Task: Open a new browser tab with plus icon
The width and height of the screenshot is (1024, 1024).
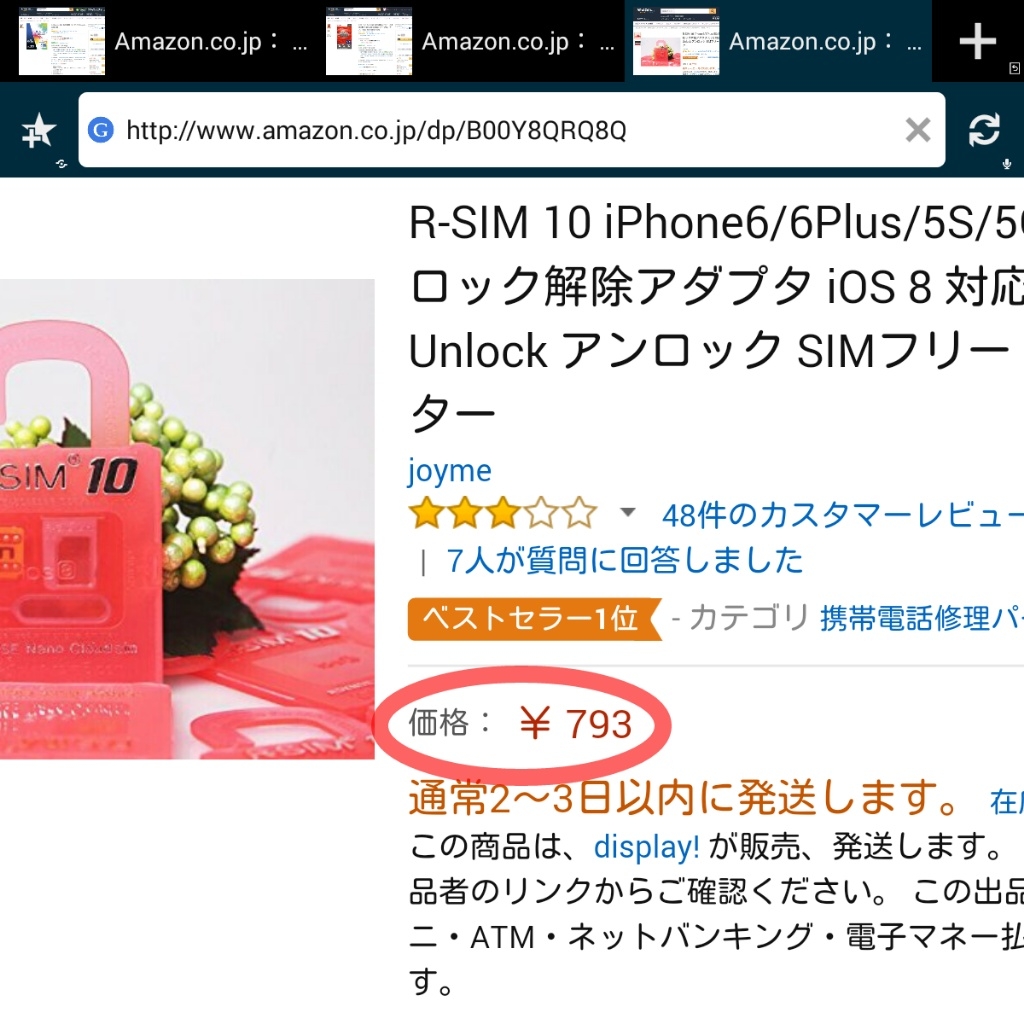Action: 977,40
